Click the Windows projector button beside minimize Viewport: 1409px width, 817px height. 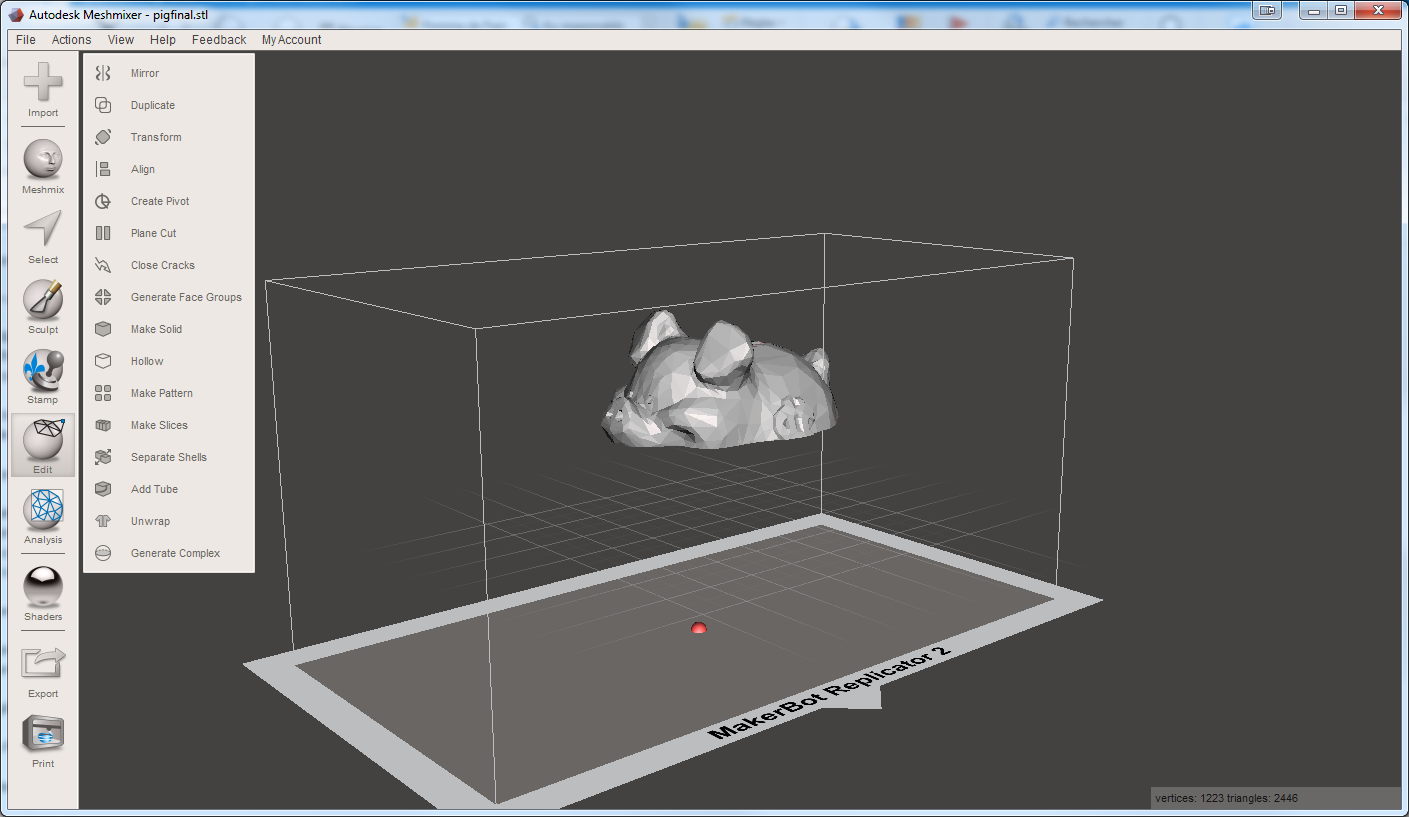(x=1267, y=10)
